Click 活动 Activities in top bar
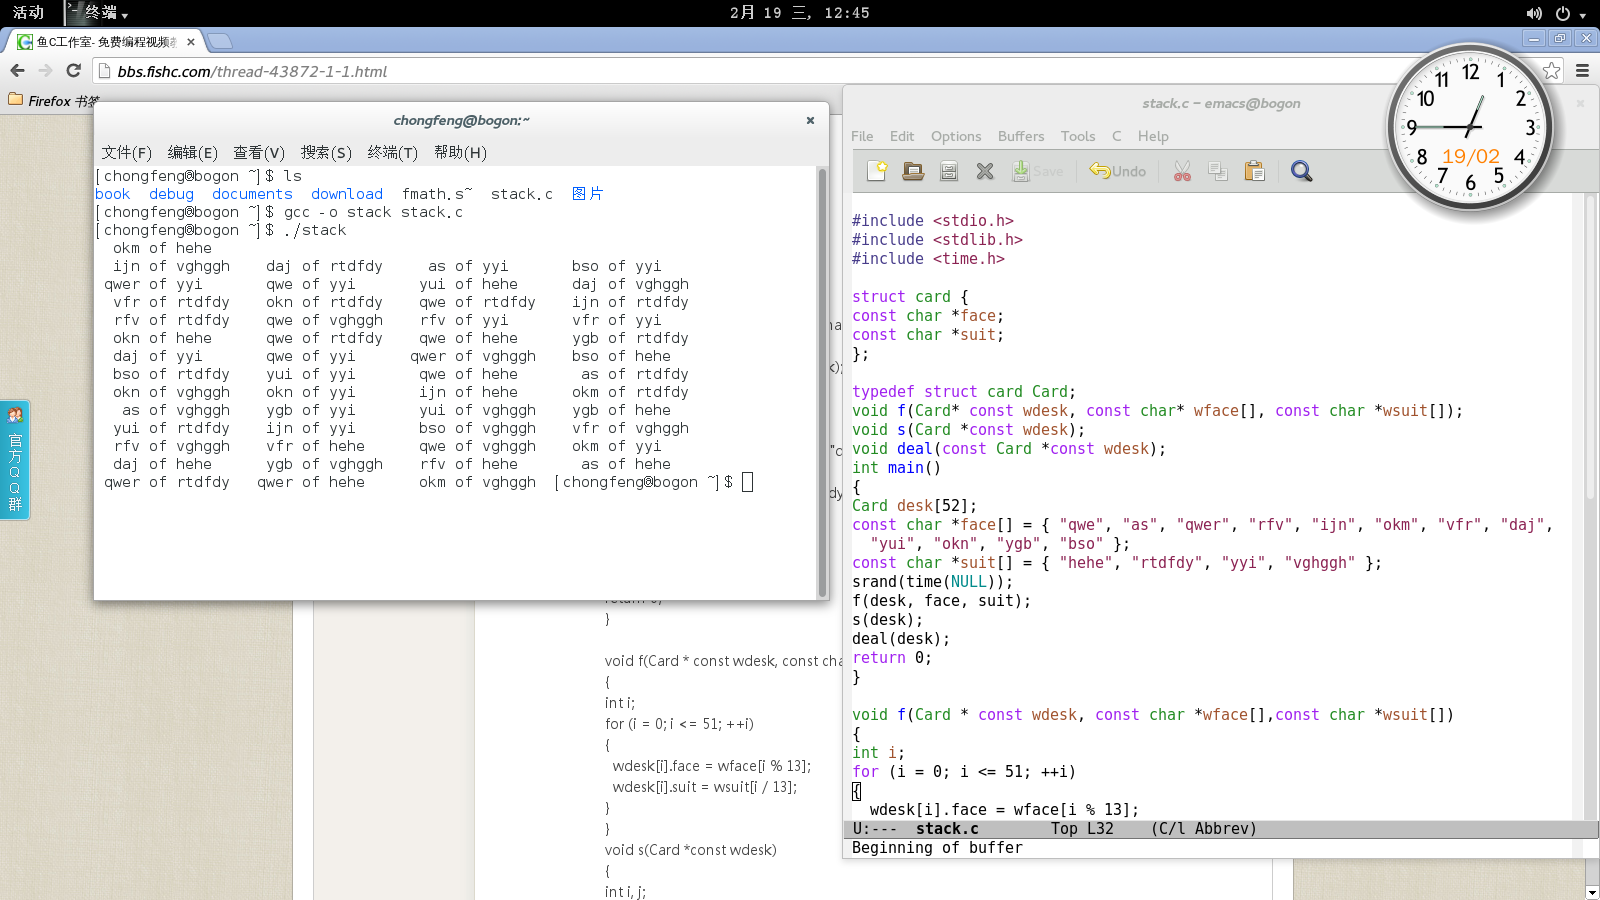The width and height of the screenshot is (1600, 900). 28,12
